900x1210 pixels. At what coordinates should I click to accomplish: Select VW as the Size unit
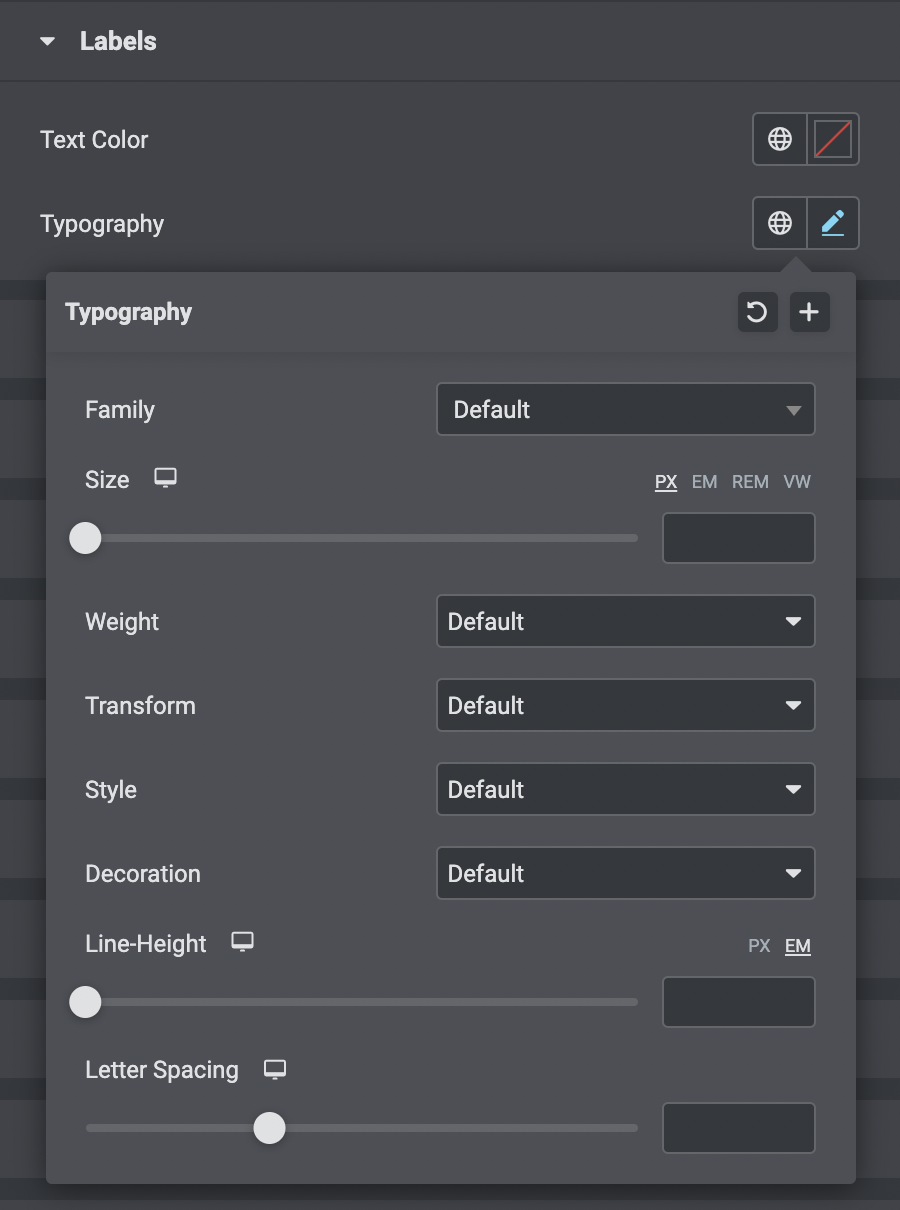coord(797,482)
